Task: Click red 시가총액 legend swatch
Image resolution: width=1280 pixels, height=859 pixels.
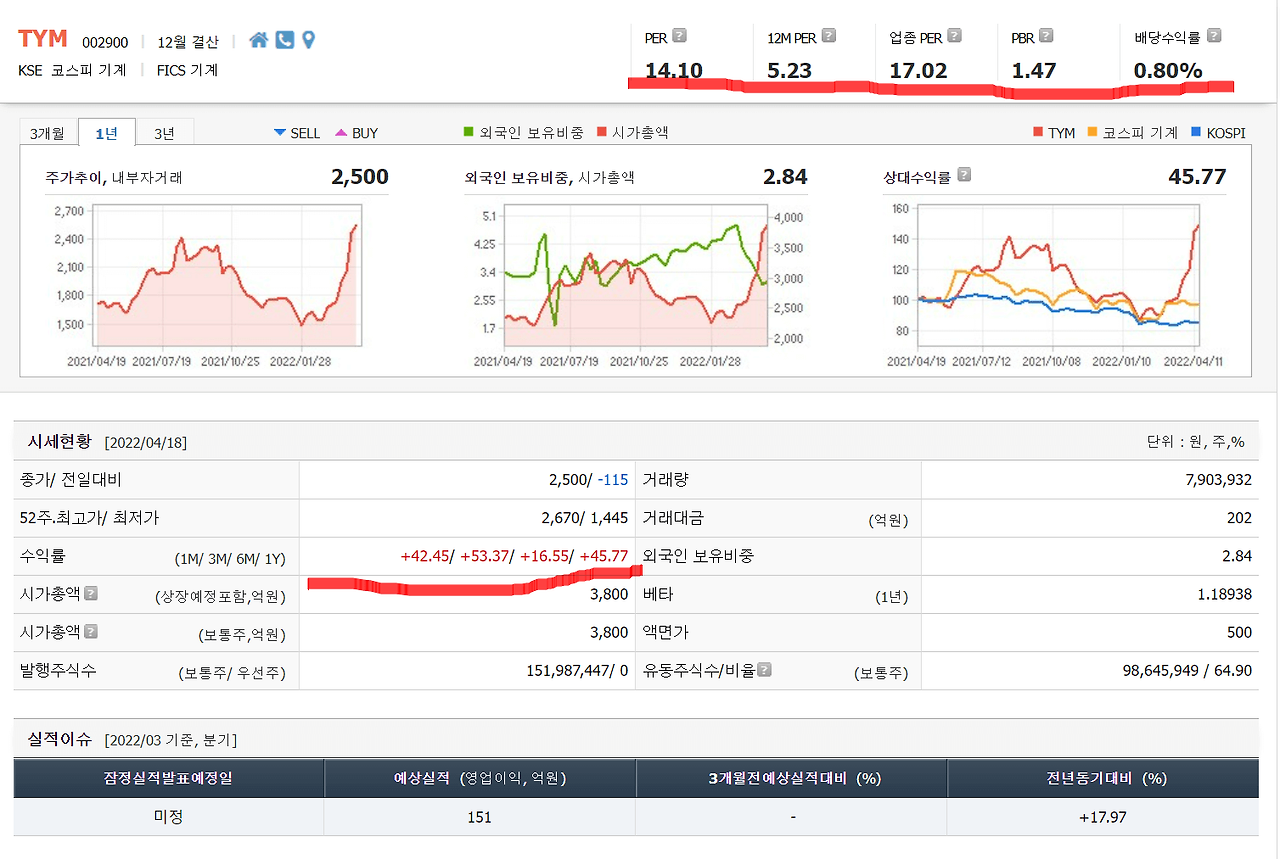Action: [x=602, y=132]
